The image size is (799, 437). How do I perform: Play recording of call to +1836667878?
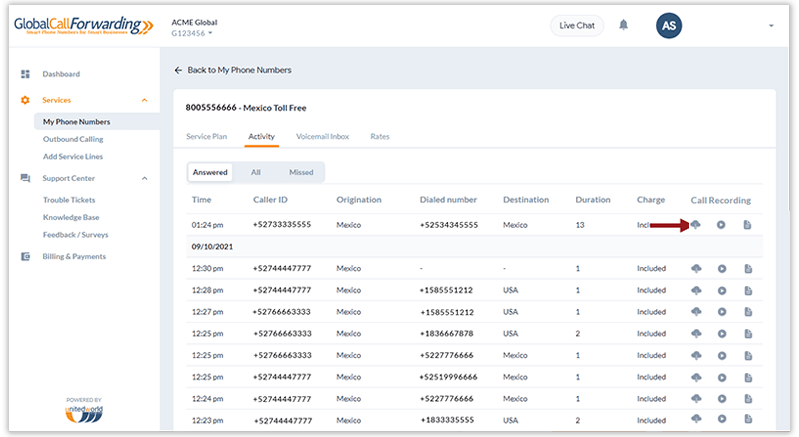click(722, 334)
